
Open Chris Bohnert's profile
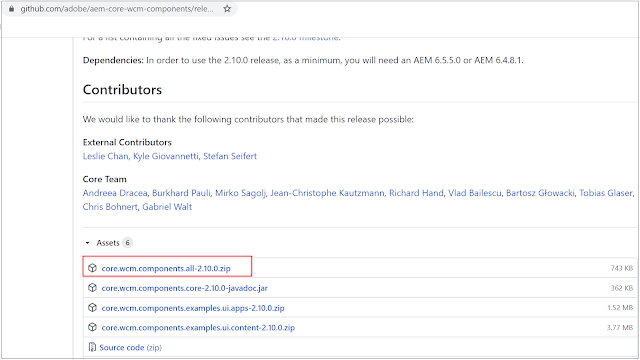(110, 207)
